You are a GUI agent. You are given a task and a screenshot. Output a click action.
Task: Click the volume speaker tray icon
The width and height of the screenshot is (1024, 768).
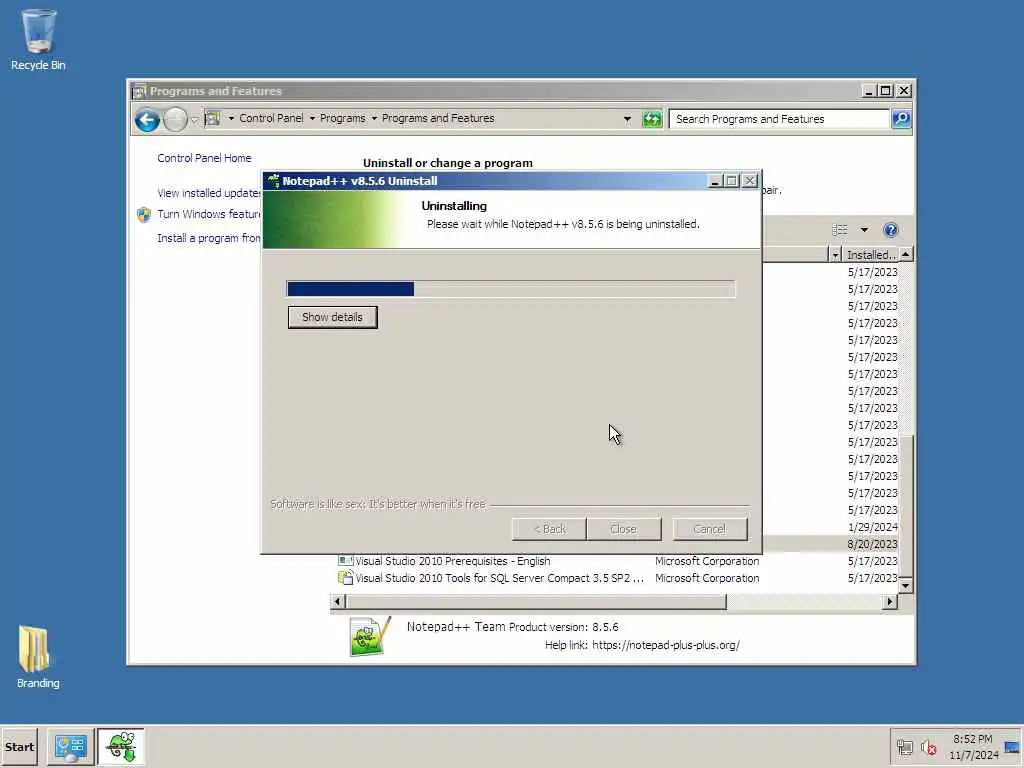(x=928, y=747)
